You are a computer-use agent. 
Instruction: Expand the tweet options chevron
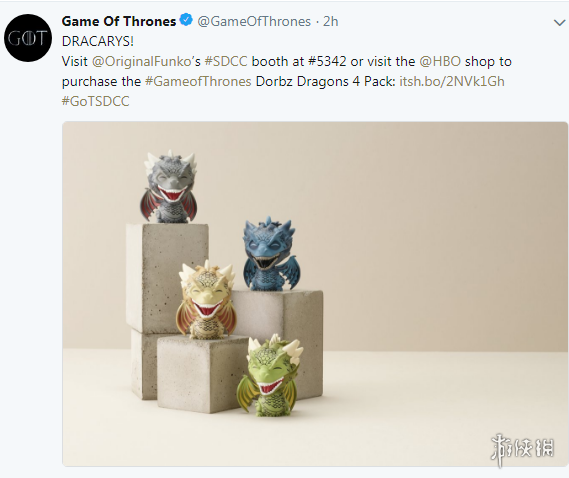560,23
